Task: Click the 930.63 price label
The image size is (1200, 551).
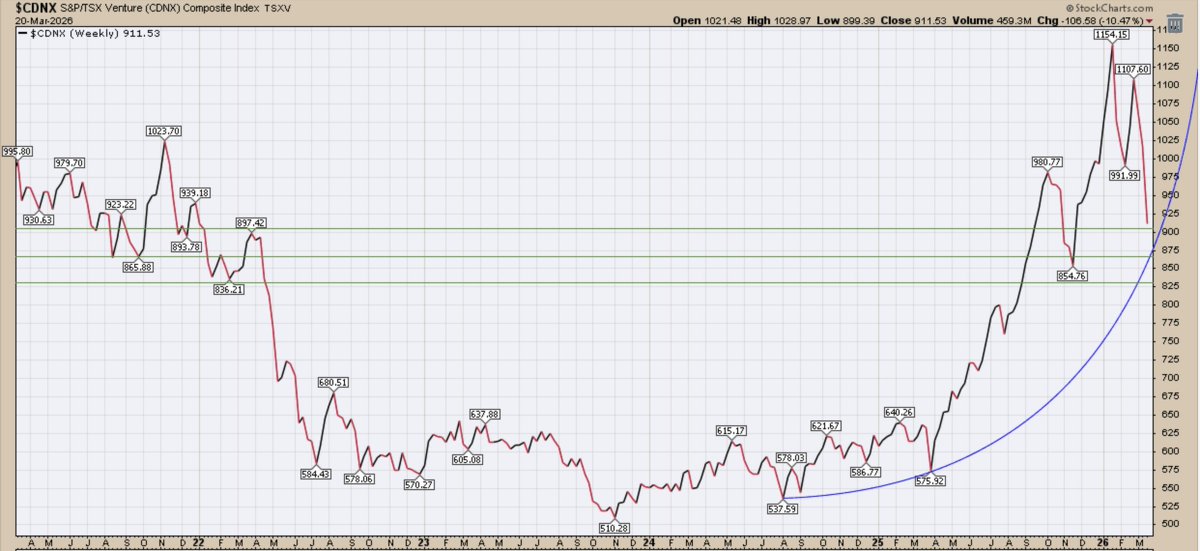Action: click(x=37, y=219)
